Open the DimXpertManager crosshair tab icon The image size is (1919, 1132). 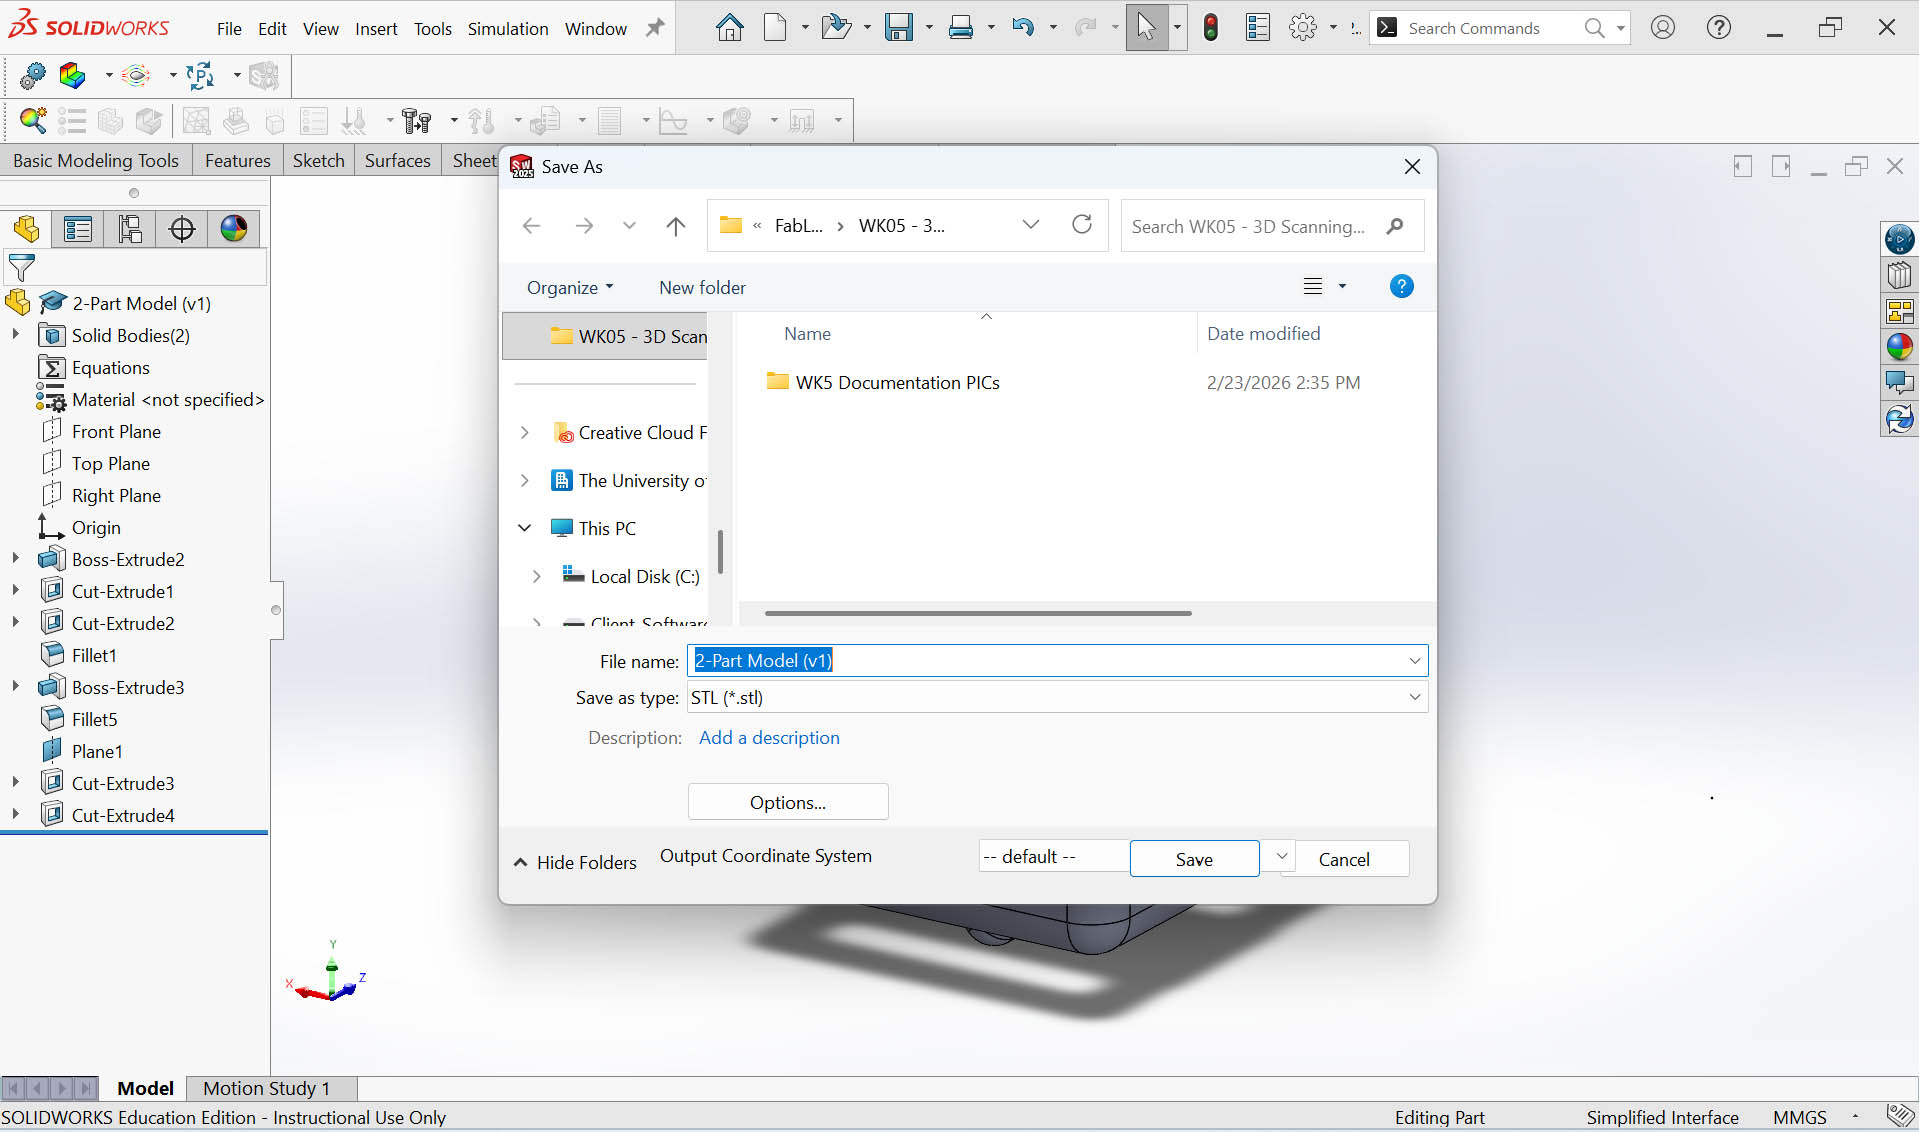[182, 229]
